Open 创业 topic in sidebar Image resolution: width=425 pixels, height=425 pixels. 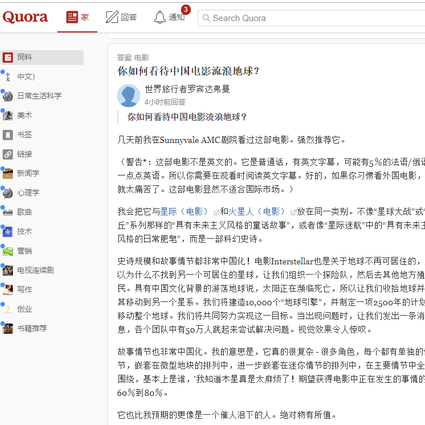point(24,309)
